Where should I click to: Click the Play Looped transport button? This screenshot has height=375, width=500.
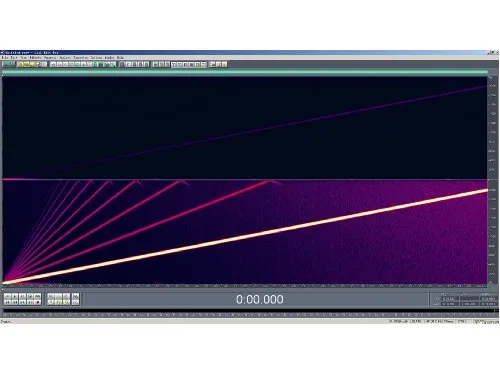tap(37, 296)
